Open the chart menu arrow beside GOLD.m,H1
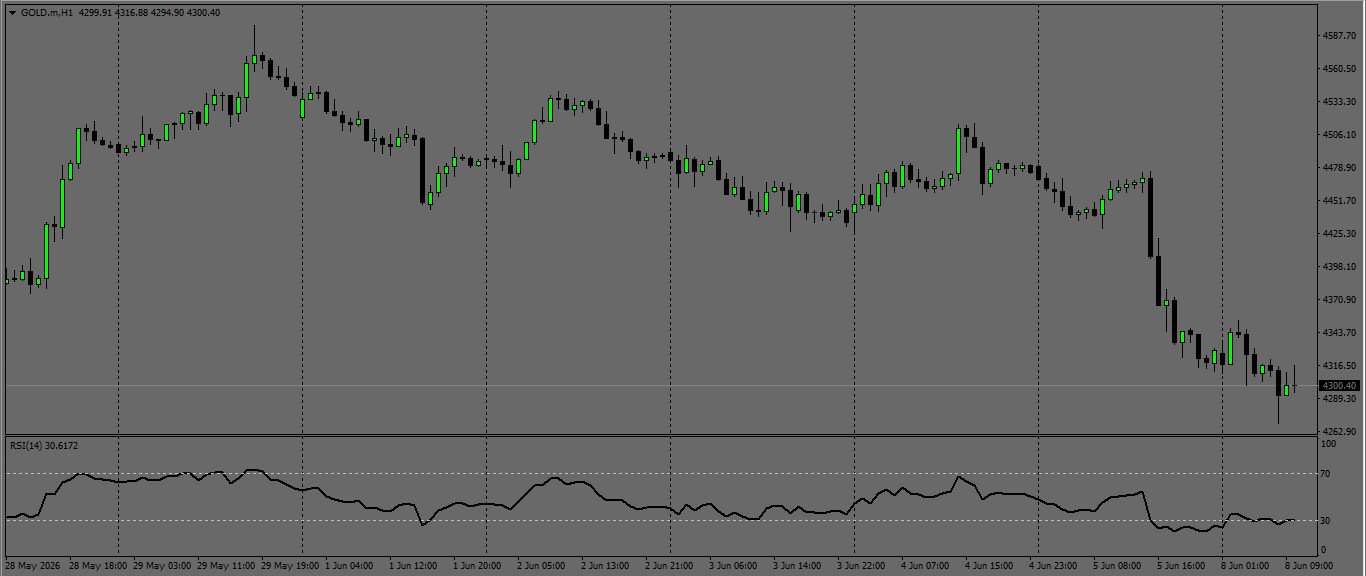Screen dimensions: 1366x576 pyautogui.click(x=12, y=12)
